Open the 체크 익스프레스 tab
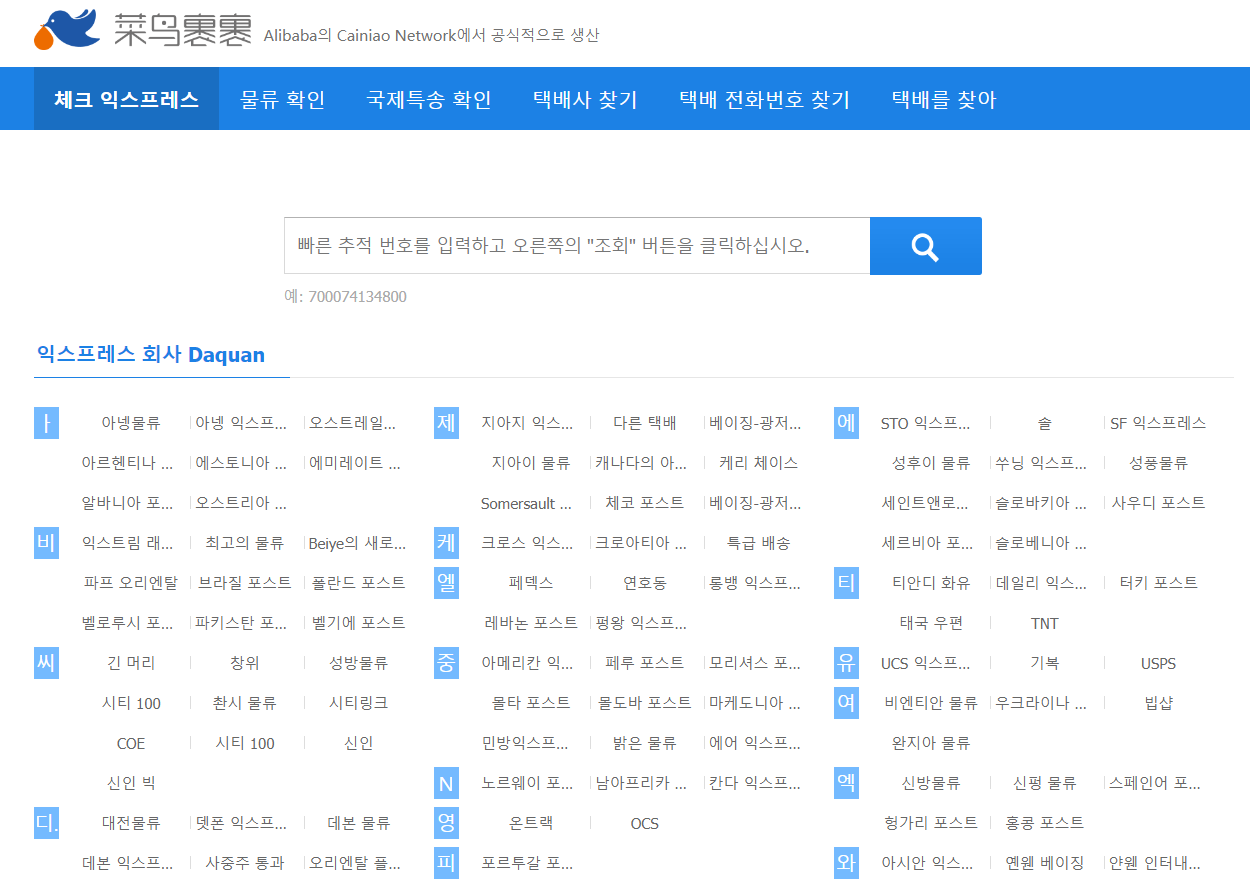The image size is (1250, 881). tap(126, 99)
